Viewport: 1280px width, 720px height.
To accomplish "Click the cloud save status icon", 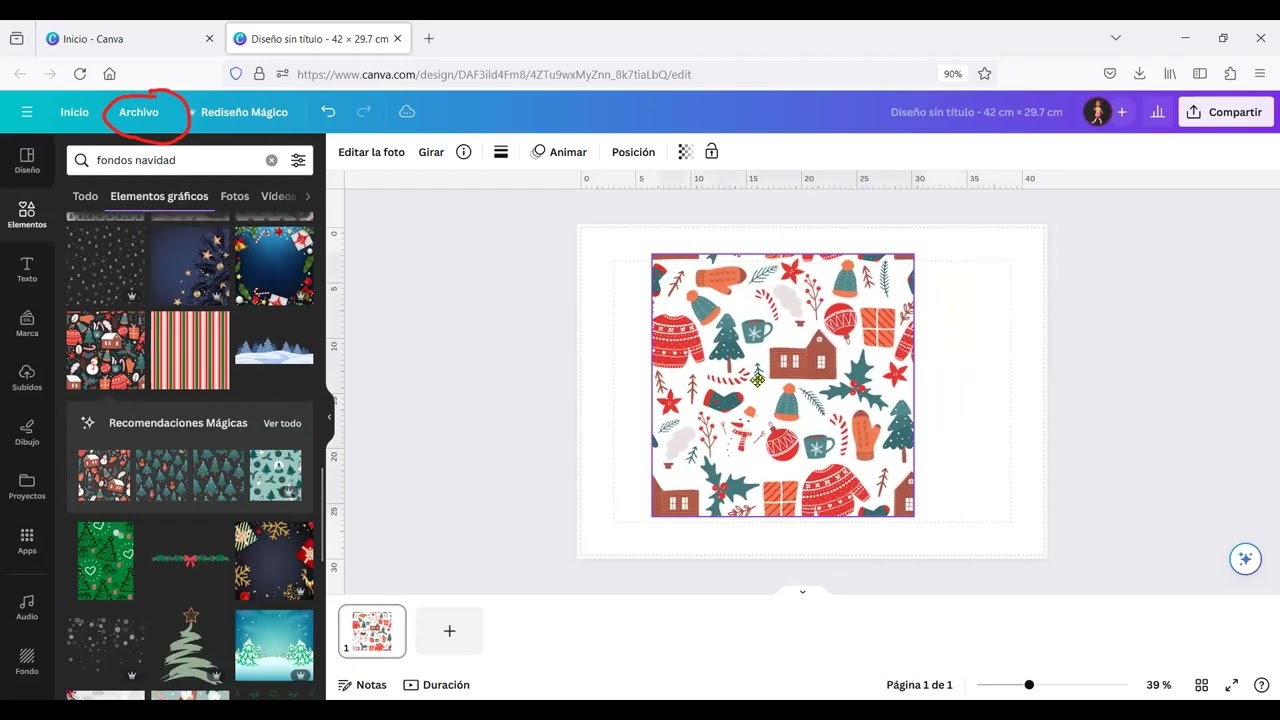I will [x=407, y=112].
